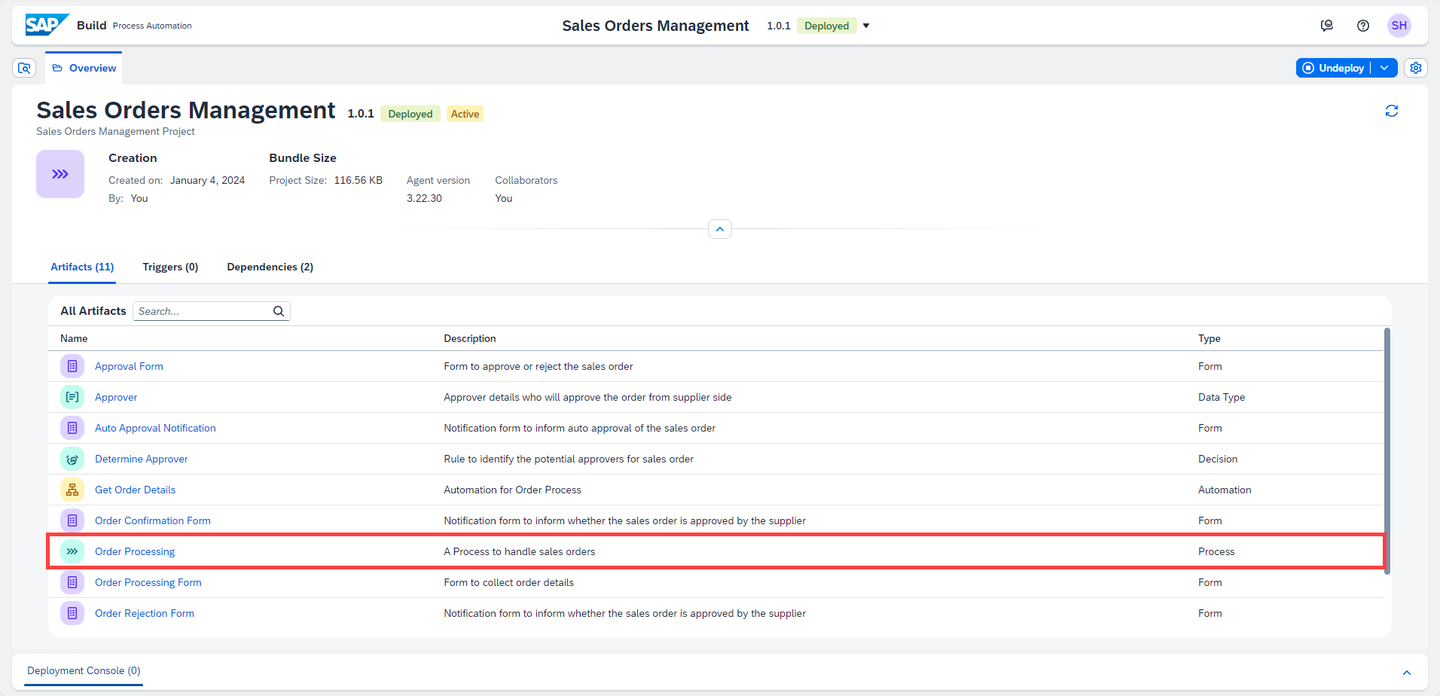
Task: Click the Auto Approval Notification form icon
Action: 72,428
